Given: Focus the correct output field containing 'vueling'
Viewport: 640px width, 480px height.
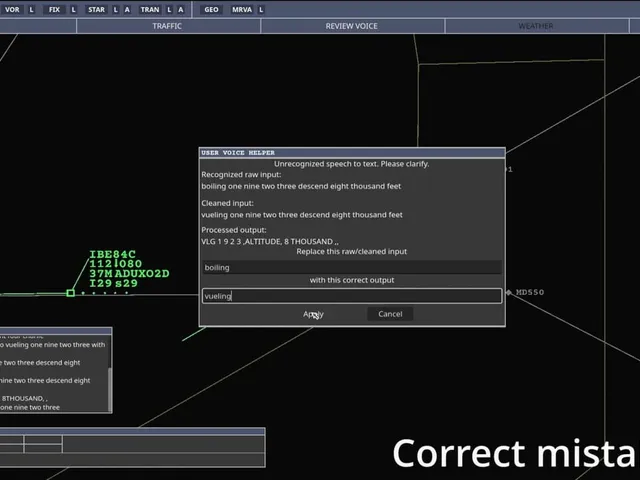Looking at the screenshot, I should coord(352,296).
